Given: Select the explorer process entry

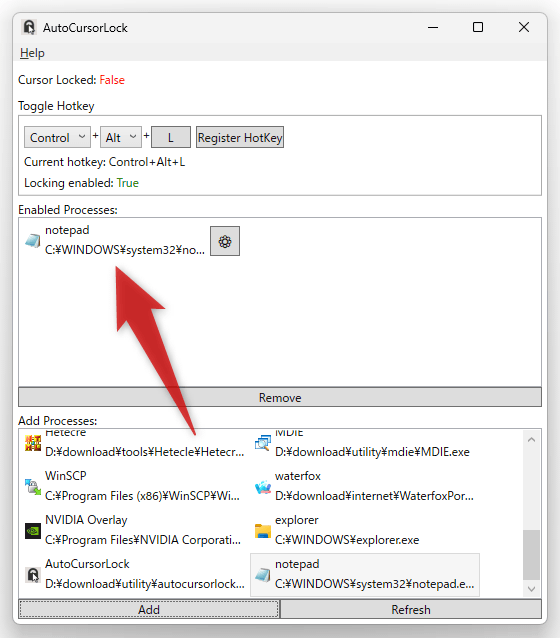Looking at the screenshot, I should 365,530.
